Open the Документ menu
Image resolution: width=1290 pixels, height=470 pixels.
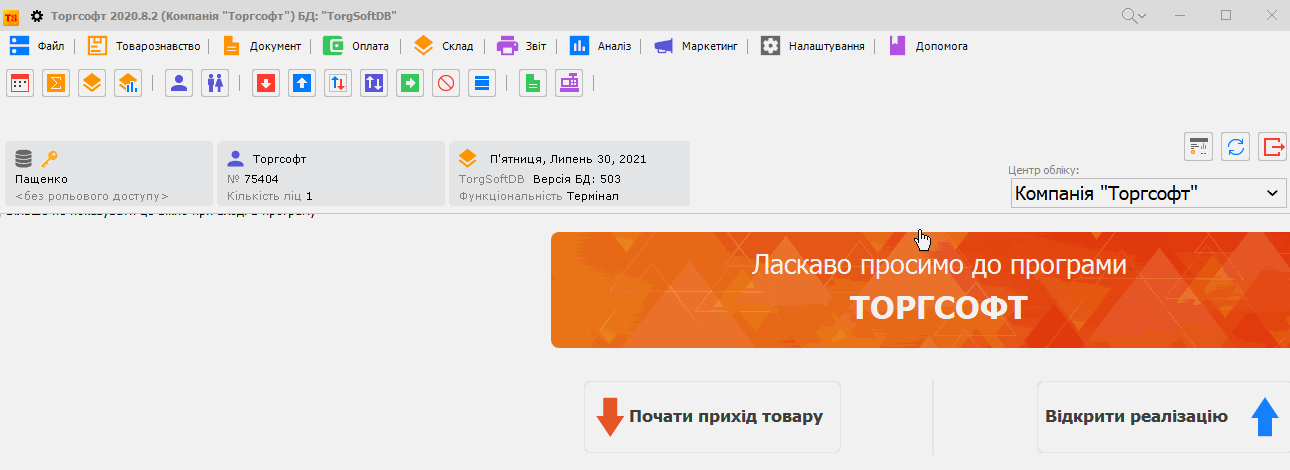point(261,46)
